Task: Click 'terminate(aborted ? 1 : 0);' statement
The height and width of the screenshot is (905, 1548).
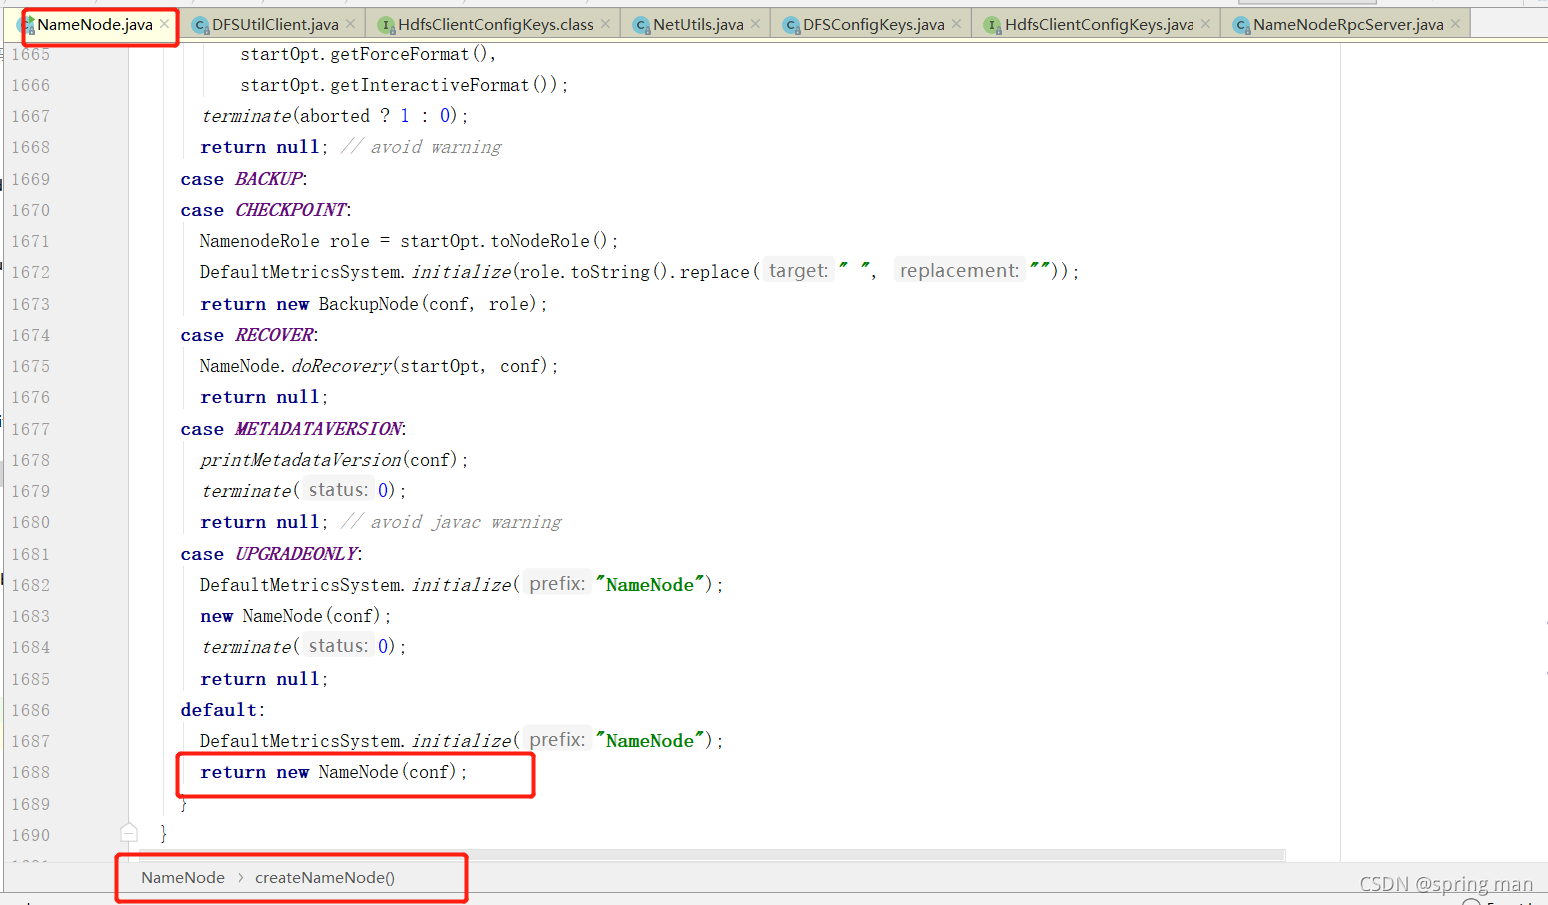Action: [x=335, y=116]
